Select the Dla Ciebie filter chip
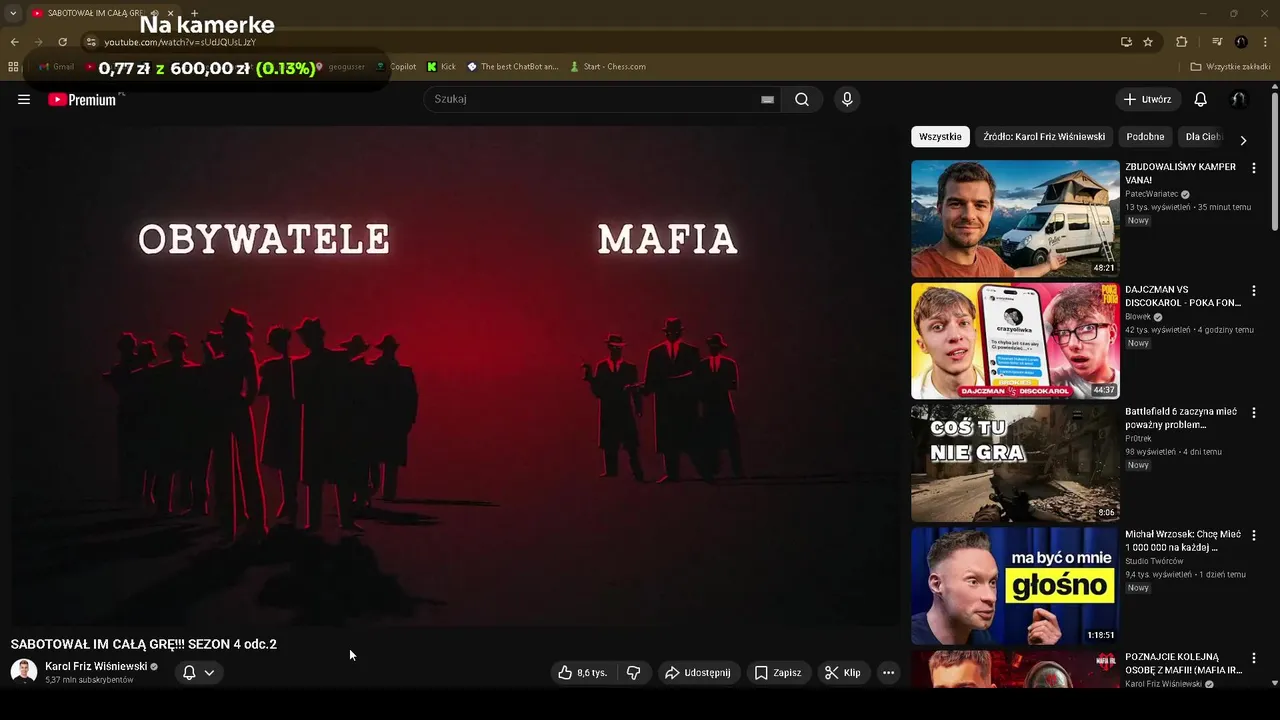Image resolution: width=1280 pixels, height=720 pixels. (x=1203, y=137)
